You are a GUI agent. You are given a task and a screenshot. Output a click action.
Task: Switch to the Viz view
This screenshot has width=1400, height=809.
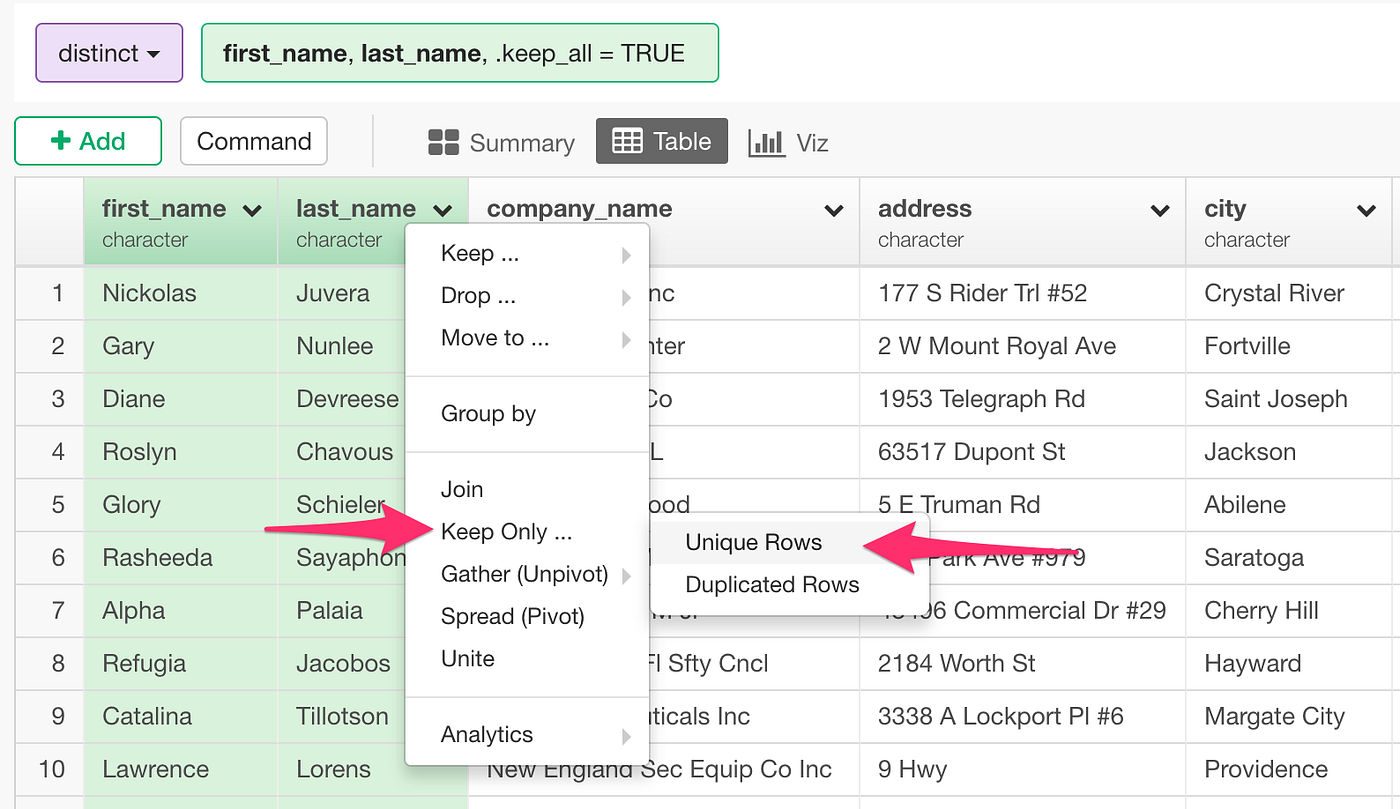click(788, 143)
